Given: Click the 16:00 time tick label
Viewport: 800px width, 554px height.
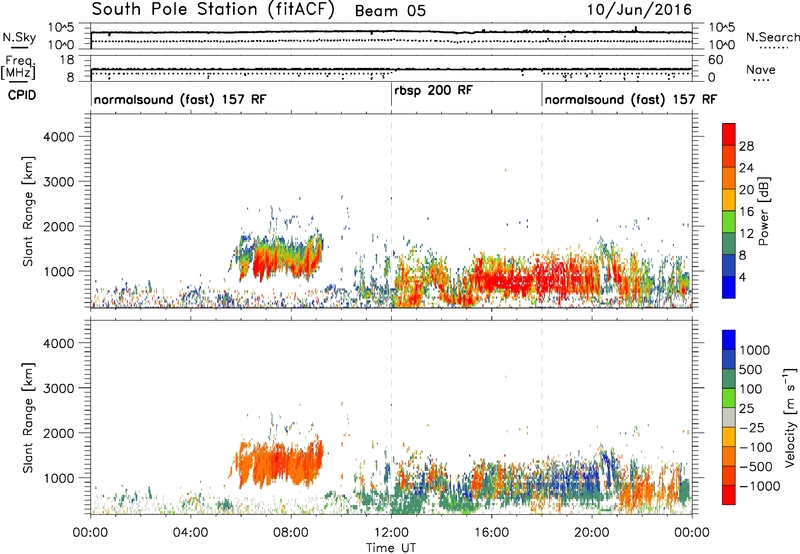Looking at the screenshot, I should tap(491, 533).
